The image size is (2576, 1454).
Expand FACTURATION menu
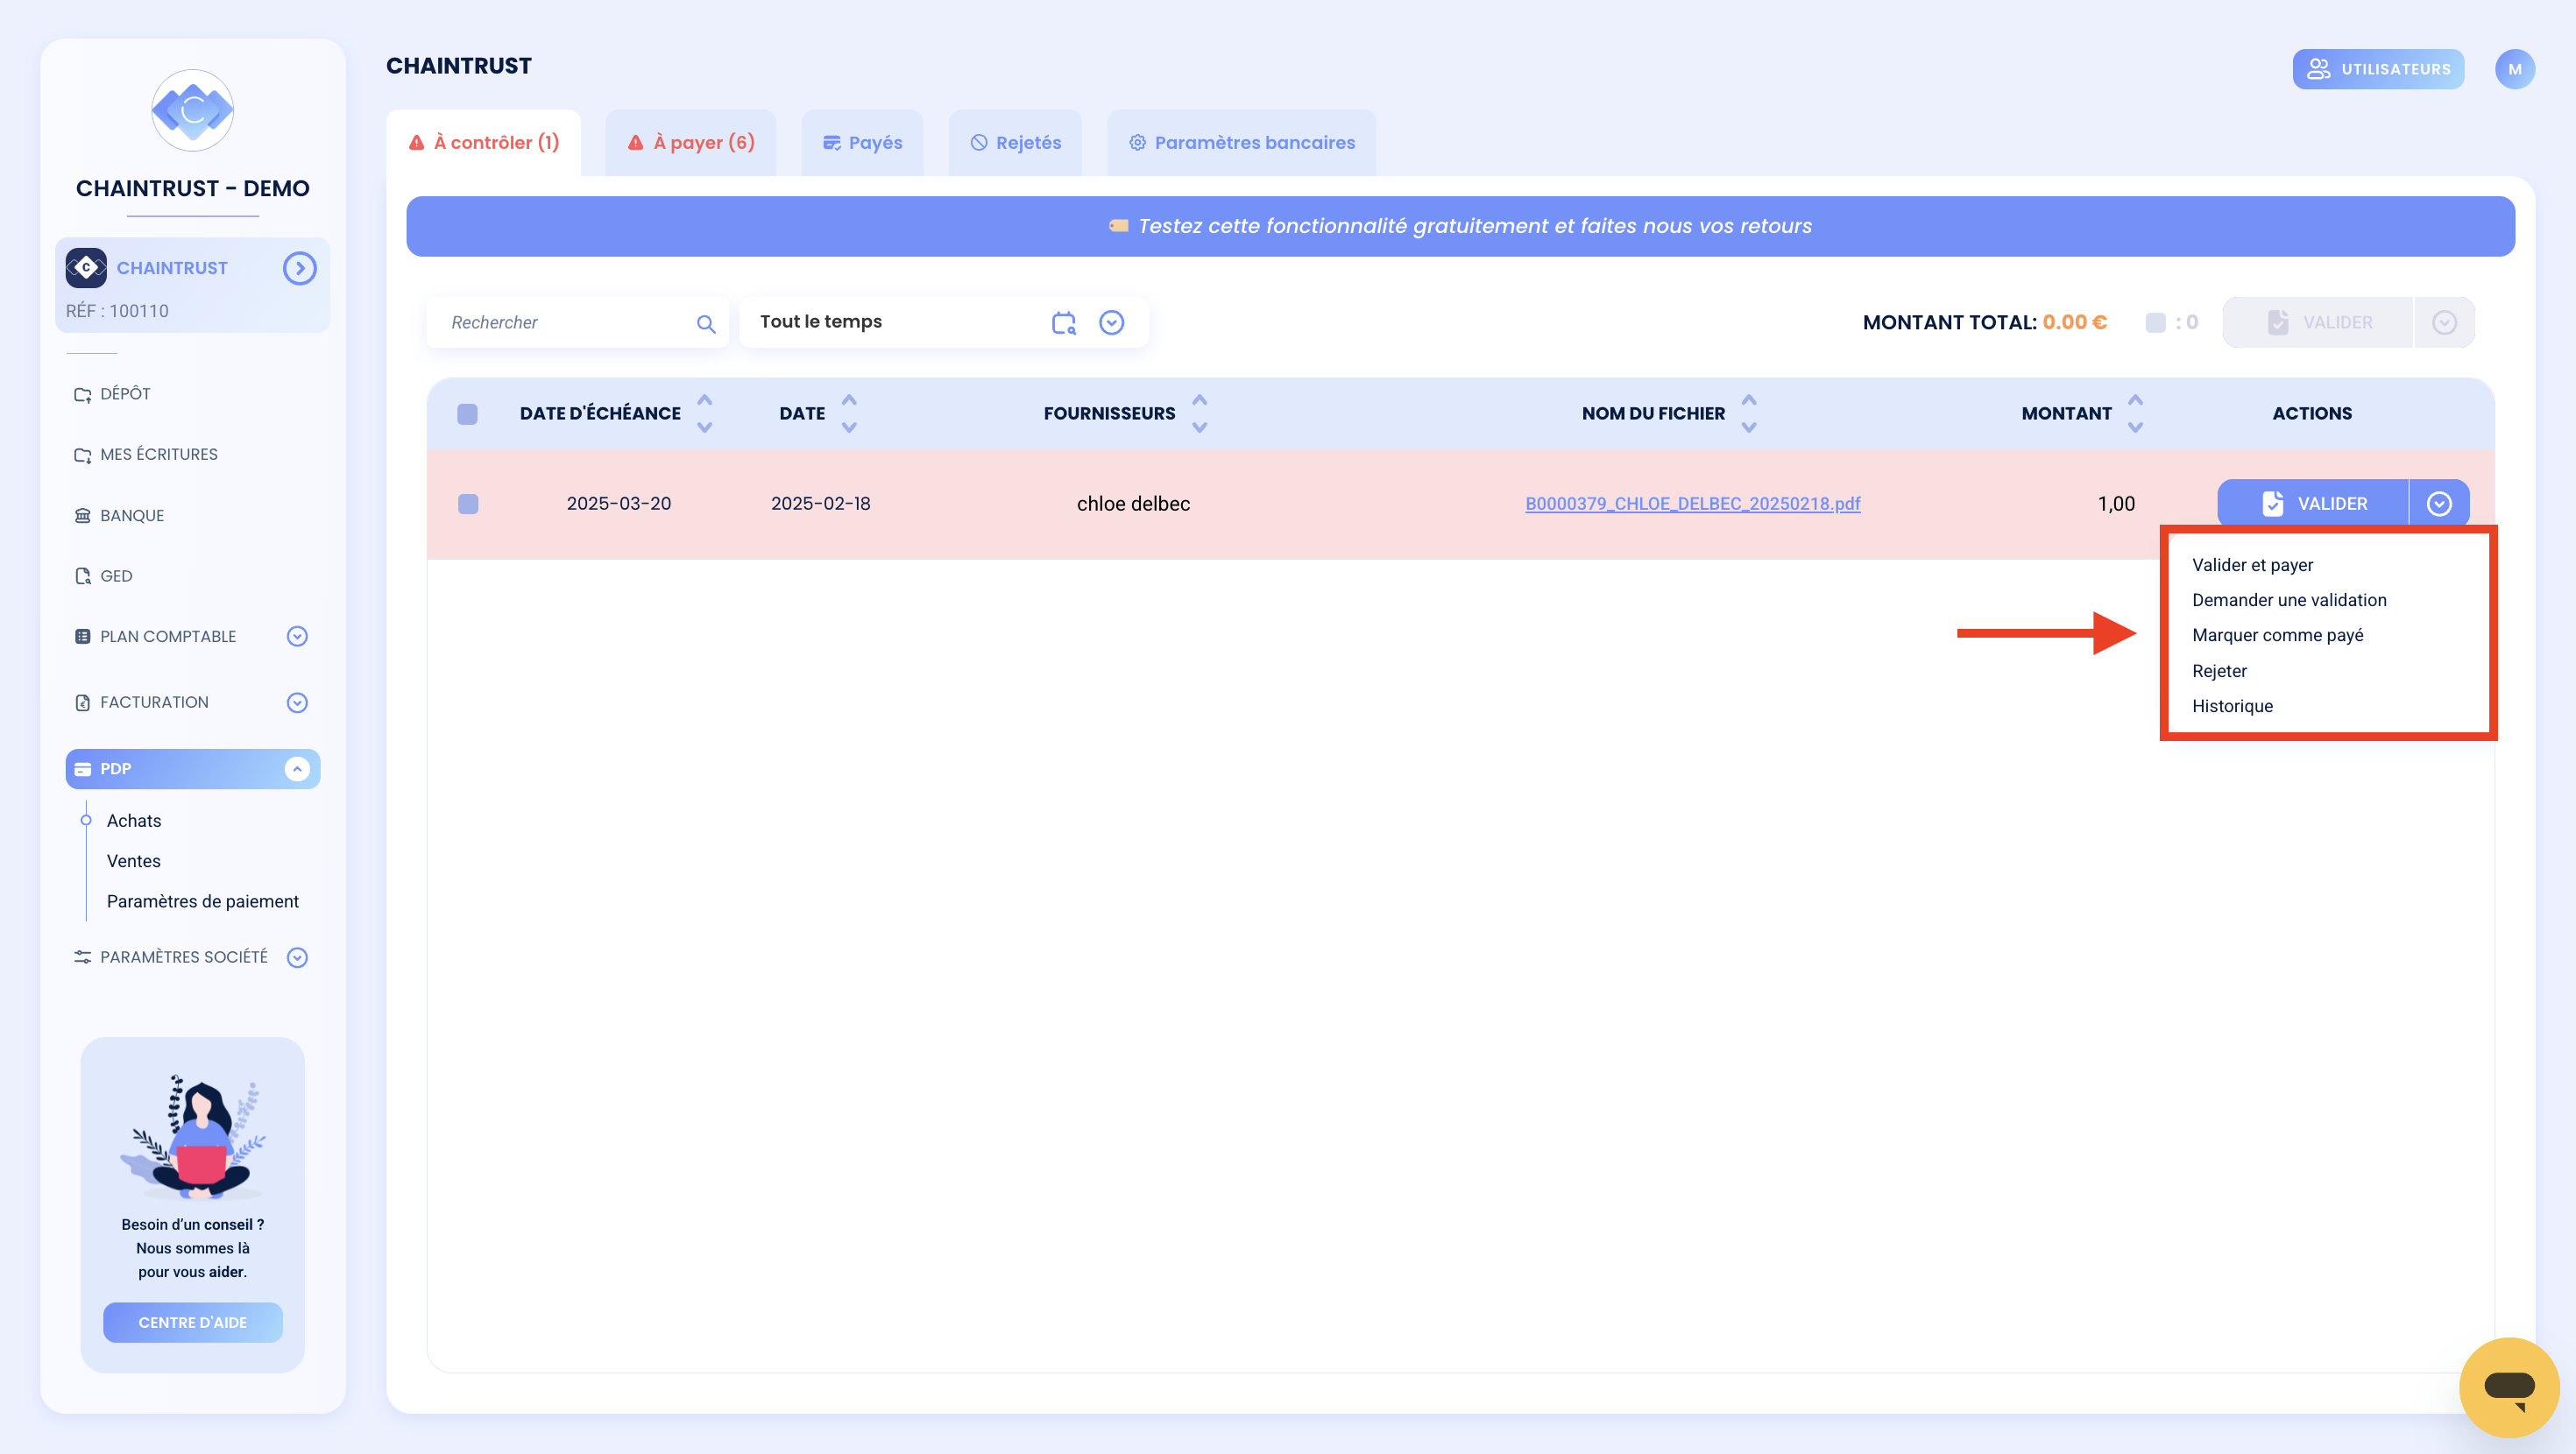(x=297, y=703)
